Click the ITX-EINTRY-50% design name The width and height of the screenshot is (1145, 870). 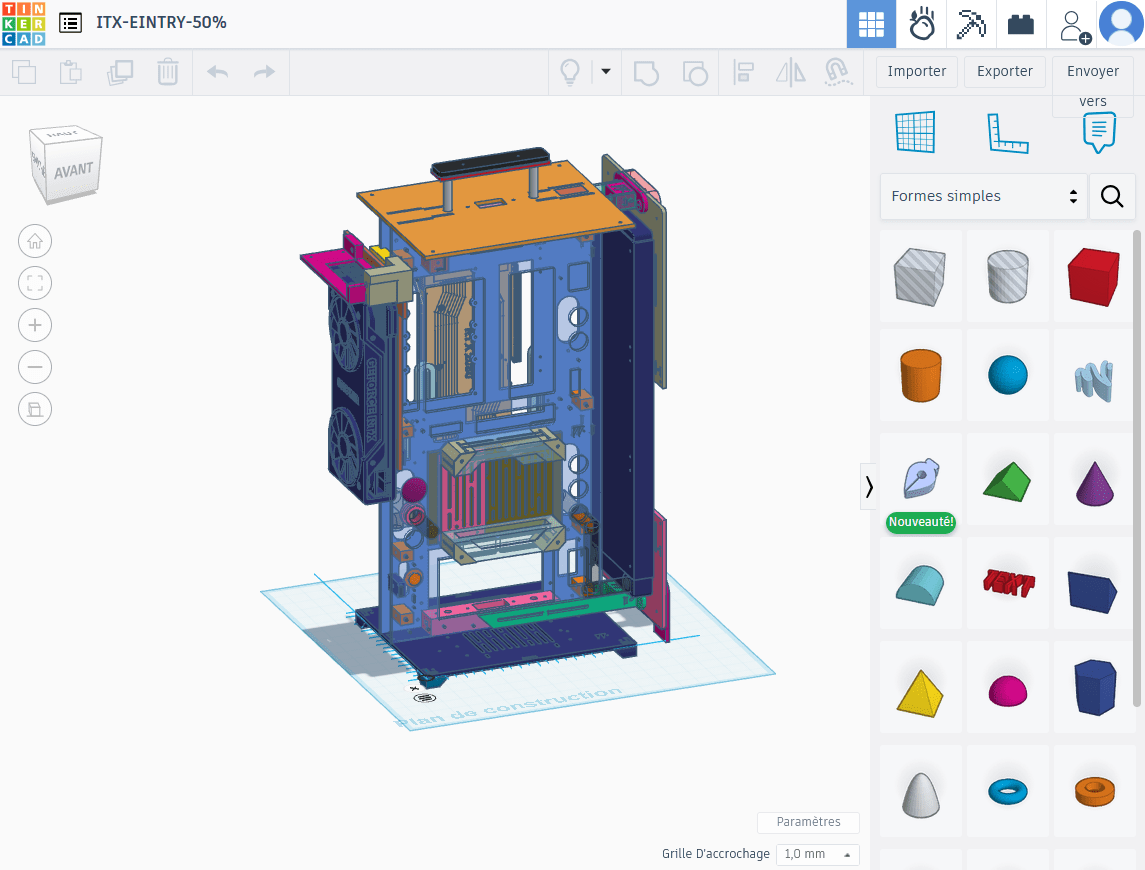161,23
